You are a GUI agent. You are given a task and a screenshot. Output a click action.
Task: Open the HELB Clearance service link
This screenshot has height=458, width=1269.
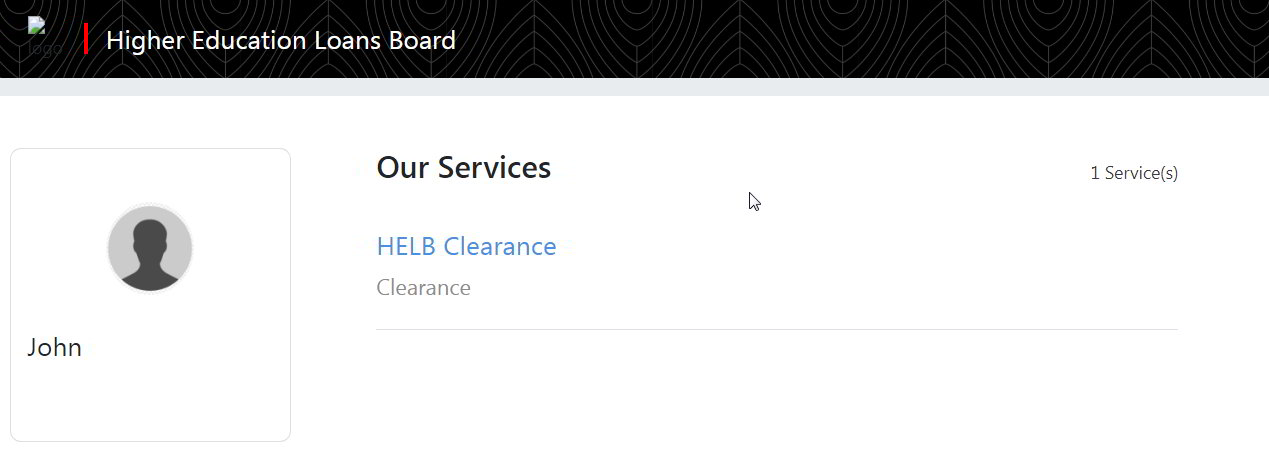tap(466, 246)
